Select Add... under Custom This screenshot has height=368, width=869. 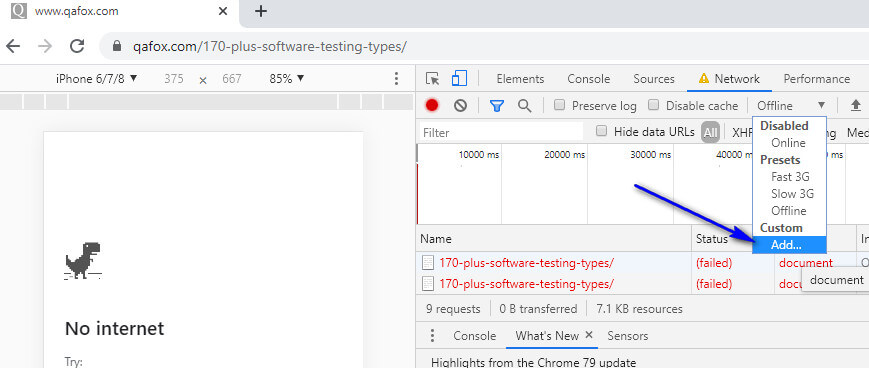[789, 244]
